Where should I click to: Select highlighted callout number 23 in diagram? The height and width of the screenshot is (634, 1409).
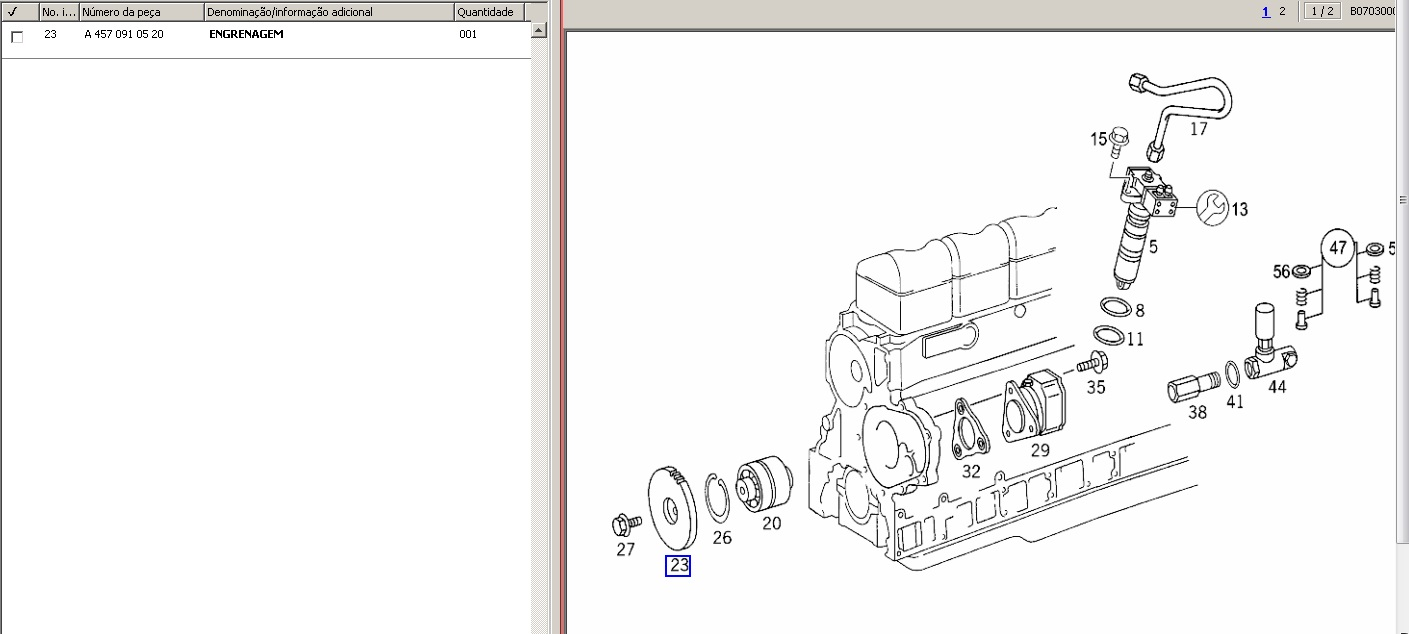click(679, 566)
